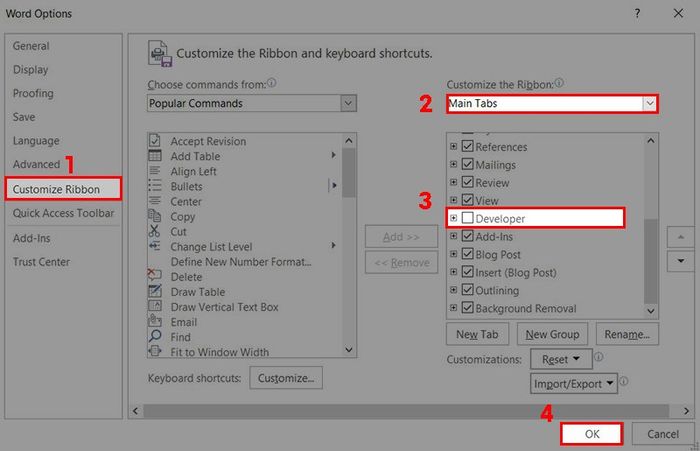Uncheck the Outlining checkbox
The height and width of the screenshot is (451, 700).
pos(467,289)
